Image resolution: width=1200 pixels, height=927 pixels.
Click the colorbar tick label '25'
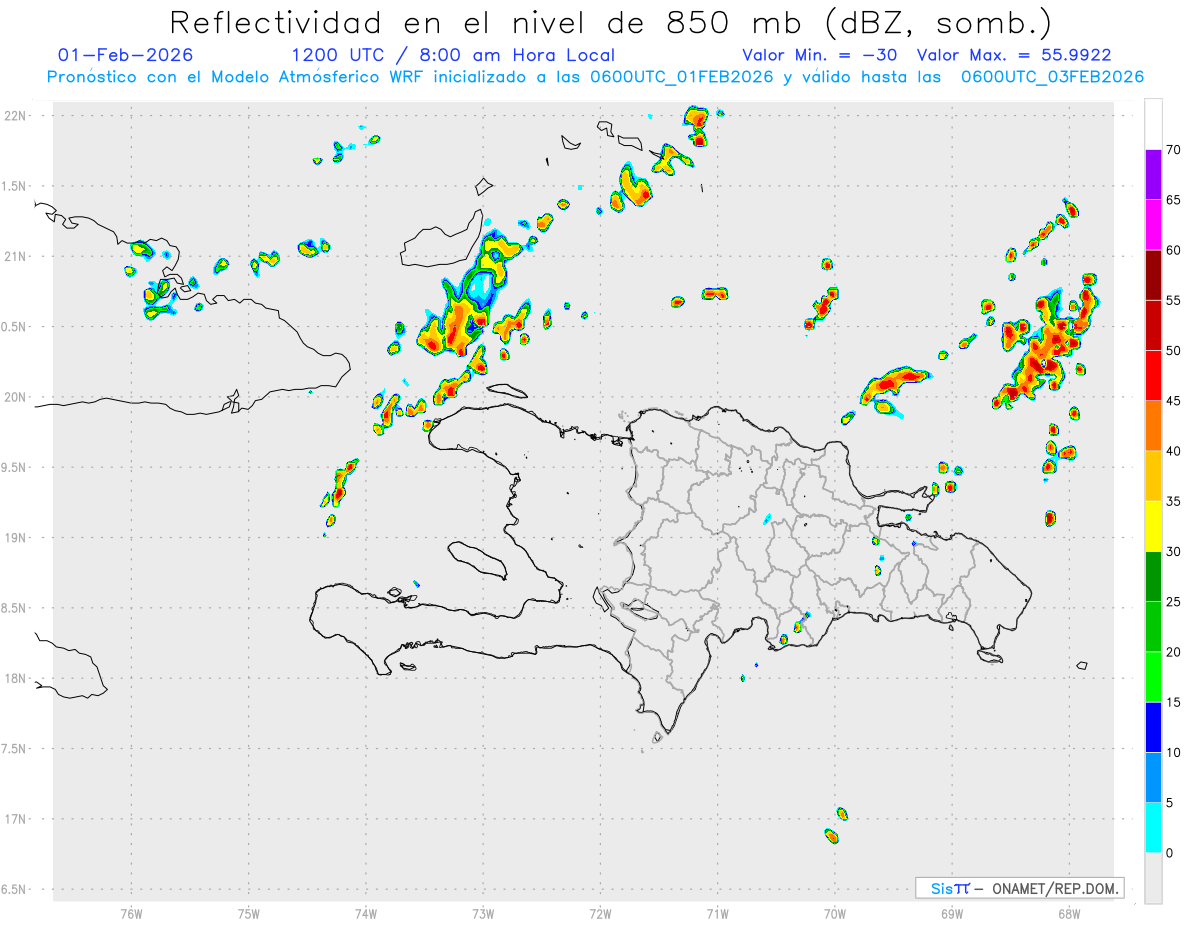click(x=1173, y=602)
